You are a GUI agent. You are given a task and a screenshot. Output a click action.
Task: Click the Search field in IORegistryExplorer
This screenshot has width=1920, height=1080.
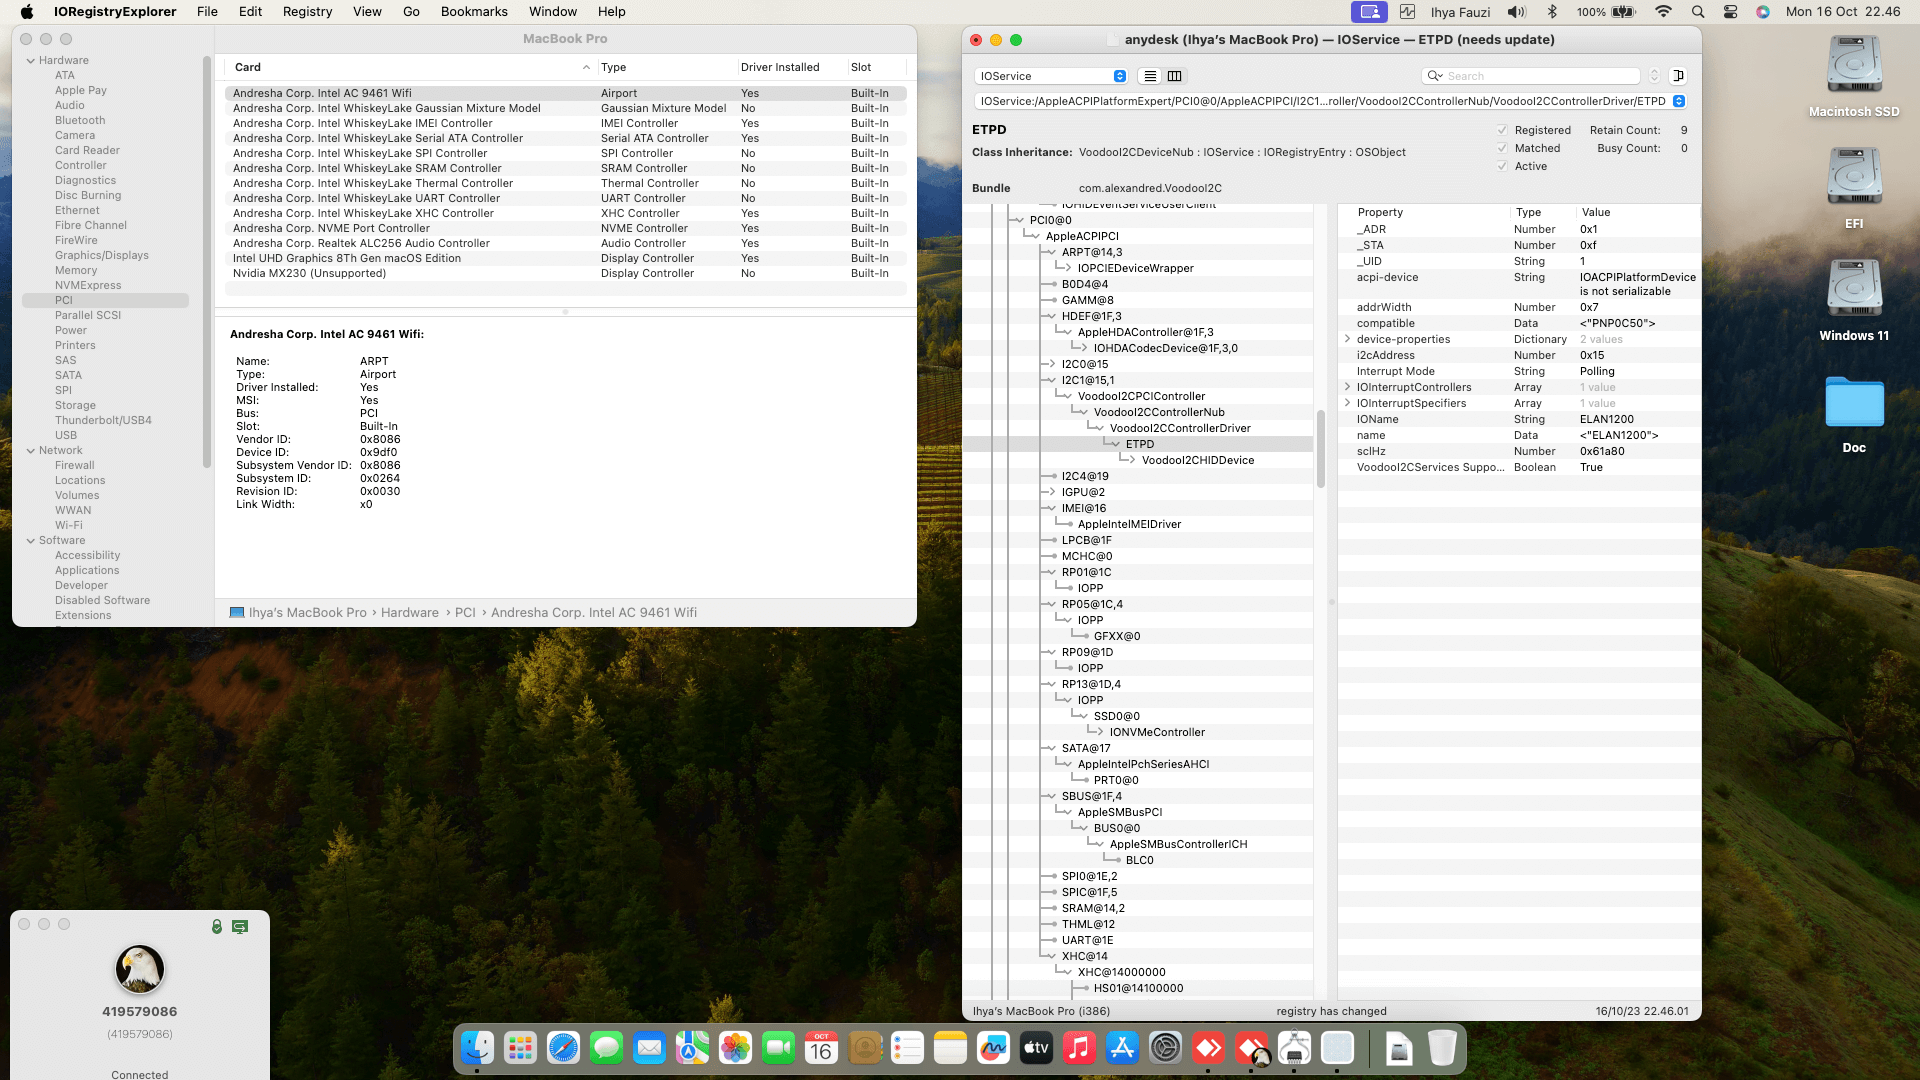pos(1530,76)
